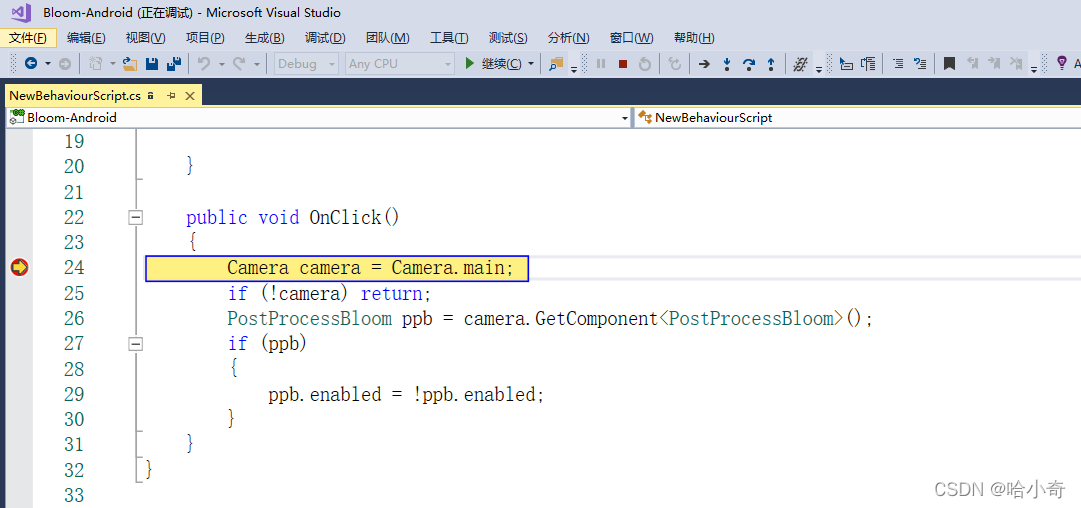Click the Pause (Break All) debug icon
This screenshot has width=1081, height=508.
[x=601, y=63]
